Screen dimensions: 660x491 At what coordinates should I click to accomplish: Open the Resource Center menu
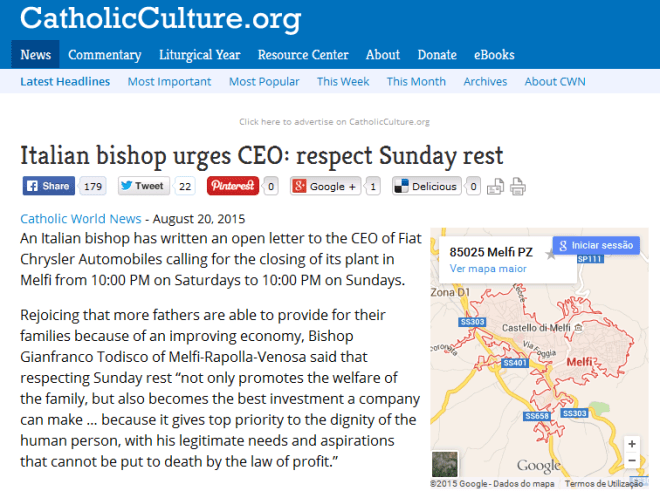click(303, 55)
